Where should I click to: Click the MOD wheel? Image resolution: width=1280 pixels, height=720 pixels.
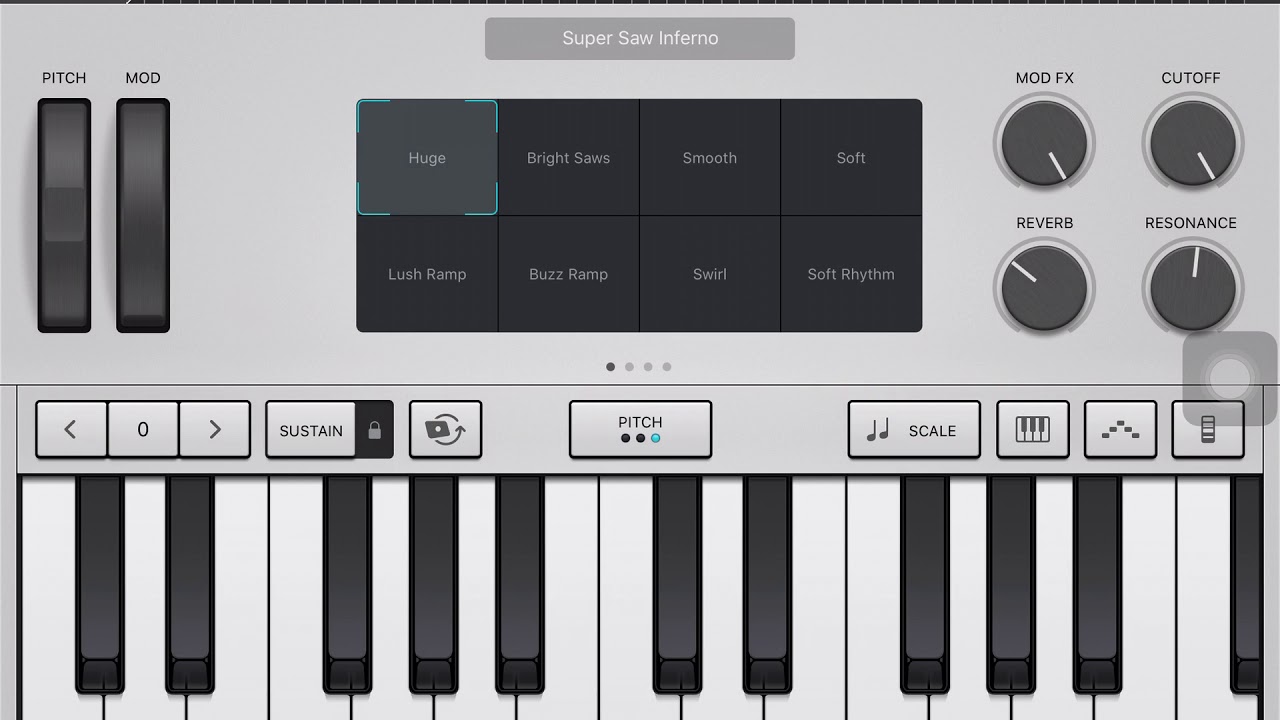143,215
